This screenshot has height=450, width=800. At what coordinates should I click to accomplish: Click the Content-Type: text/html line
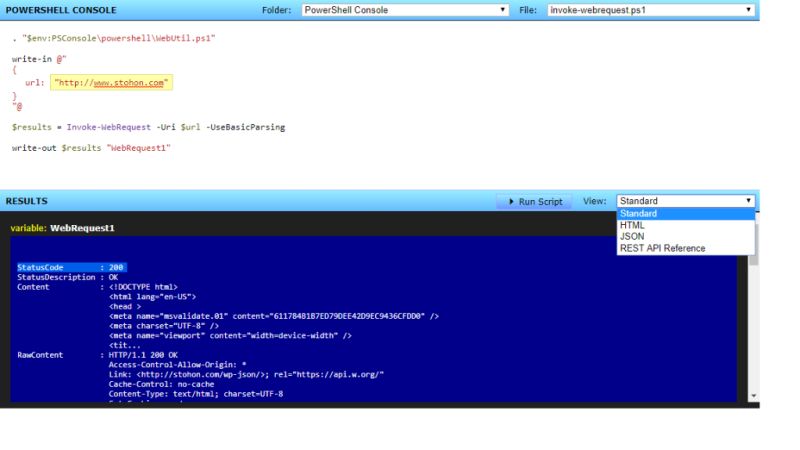click(x=196, y=394)
